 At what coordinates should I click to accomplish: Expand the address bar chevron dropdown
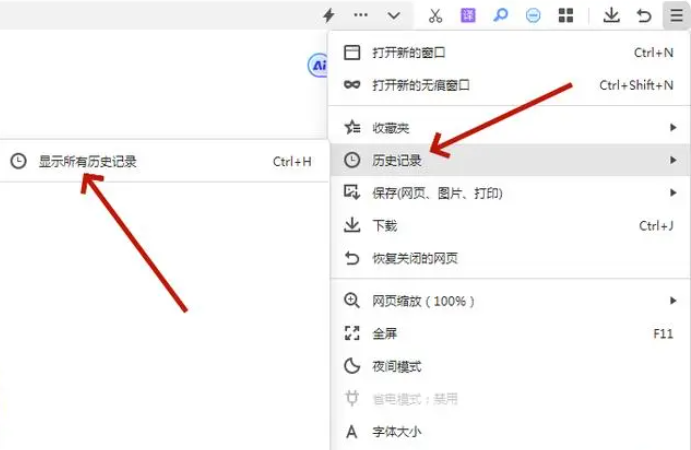click(x=394, y=16)
